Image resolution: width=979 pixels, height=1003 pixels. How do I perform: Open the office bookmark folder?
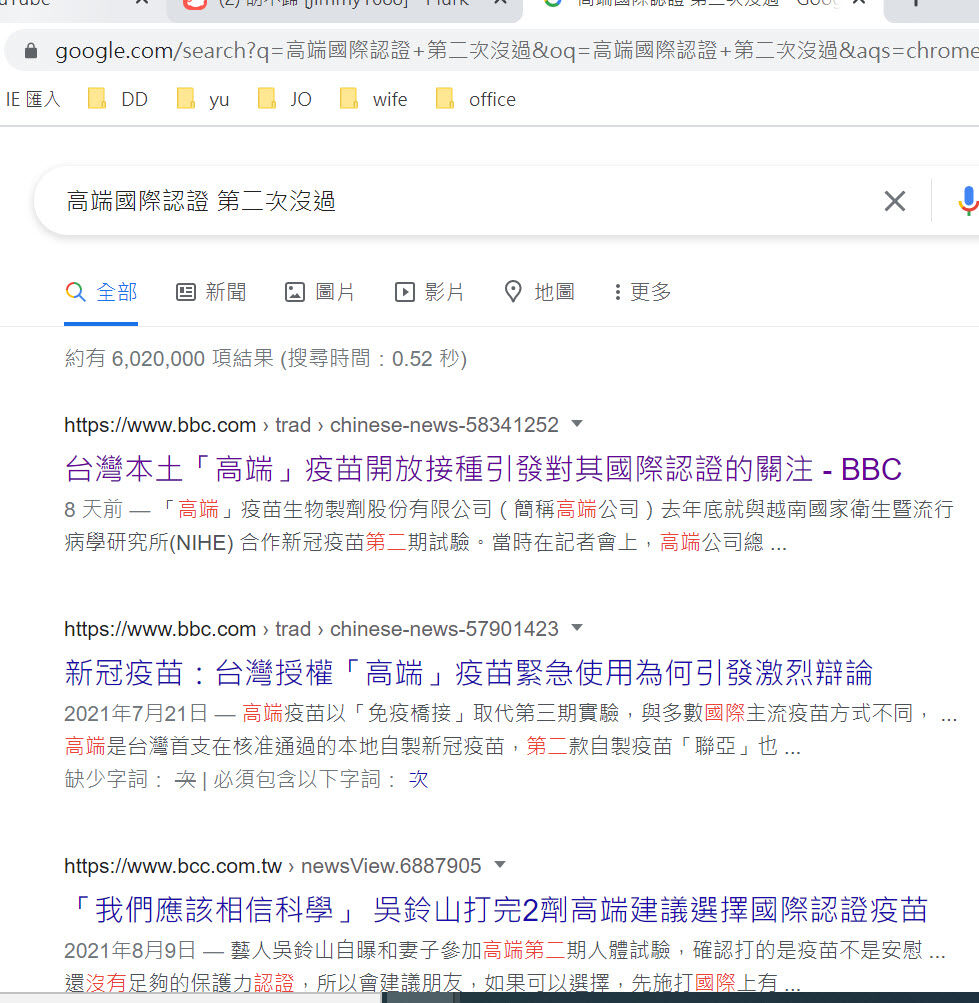[x=475, y=99]
